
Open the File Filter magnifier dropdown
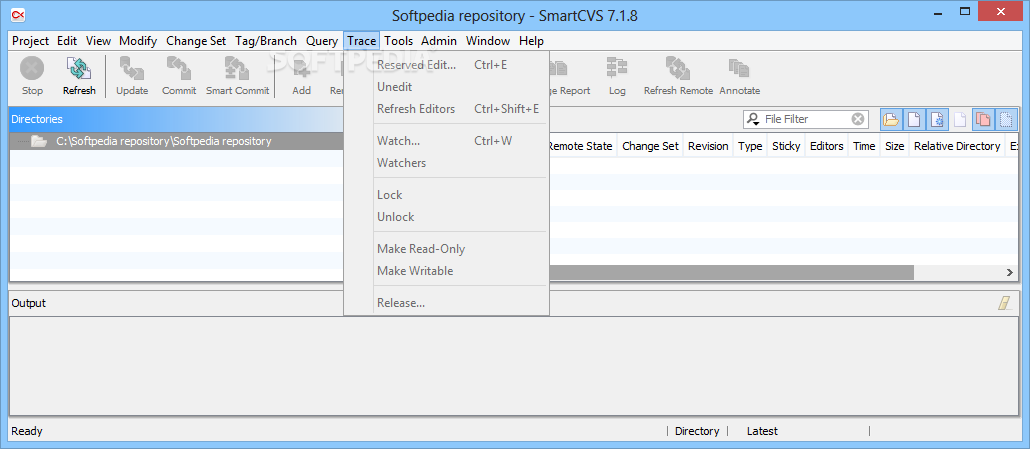tap(753, 119)
